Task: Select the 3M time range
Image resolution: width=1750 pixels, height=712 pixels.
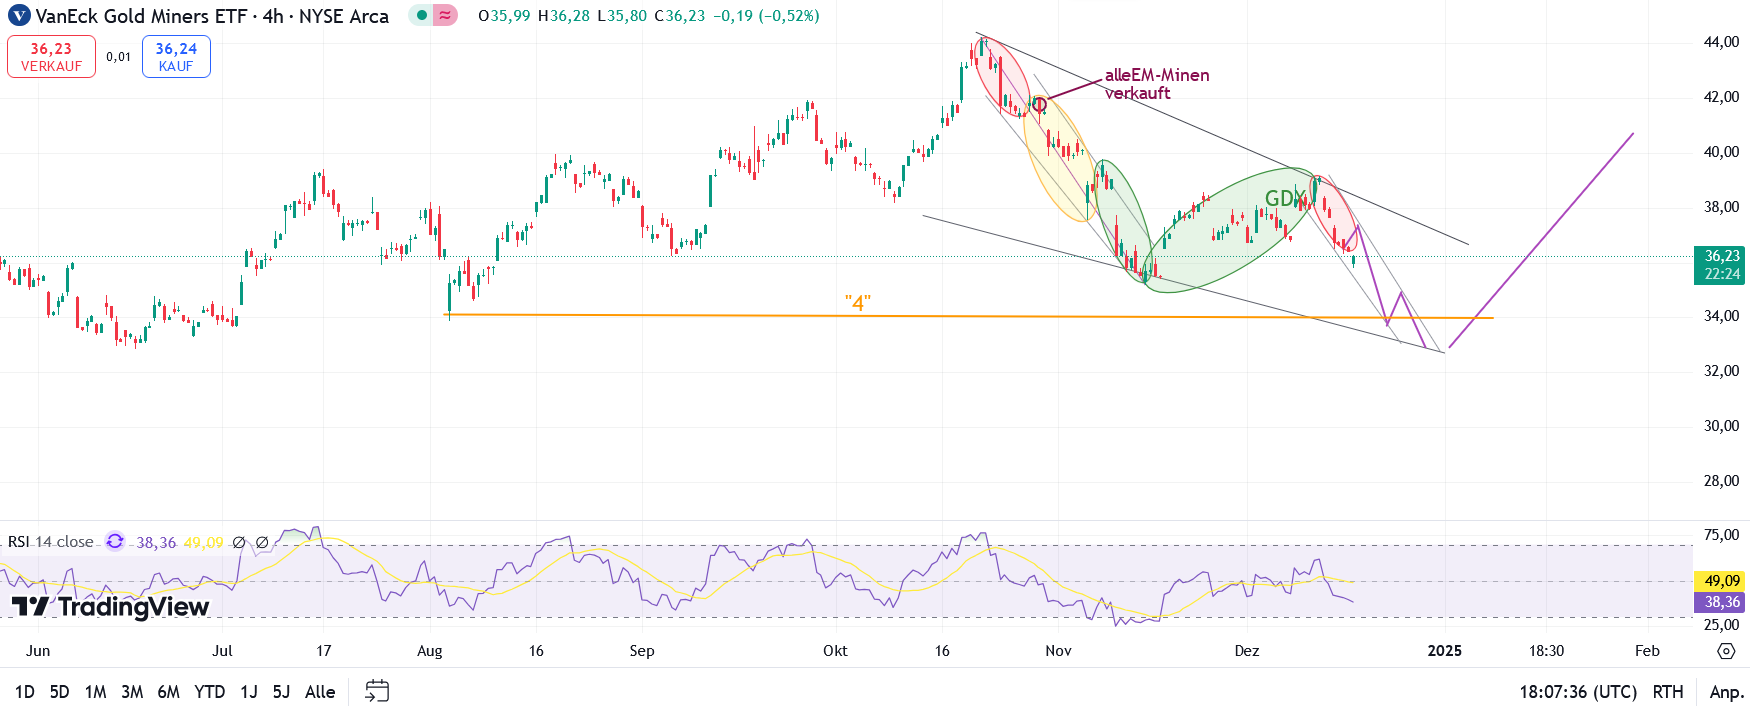Action: point(132,692)
